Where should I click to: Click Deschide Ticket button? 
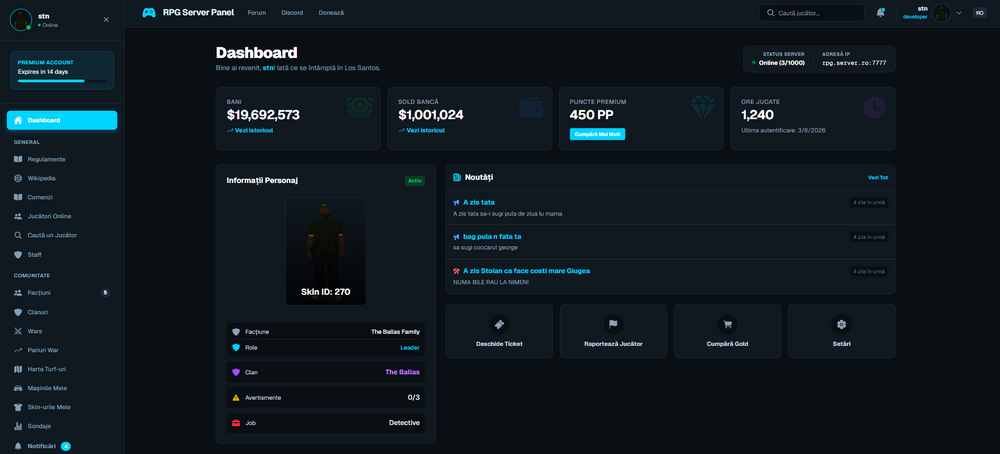(499, 330)
